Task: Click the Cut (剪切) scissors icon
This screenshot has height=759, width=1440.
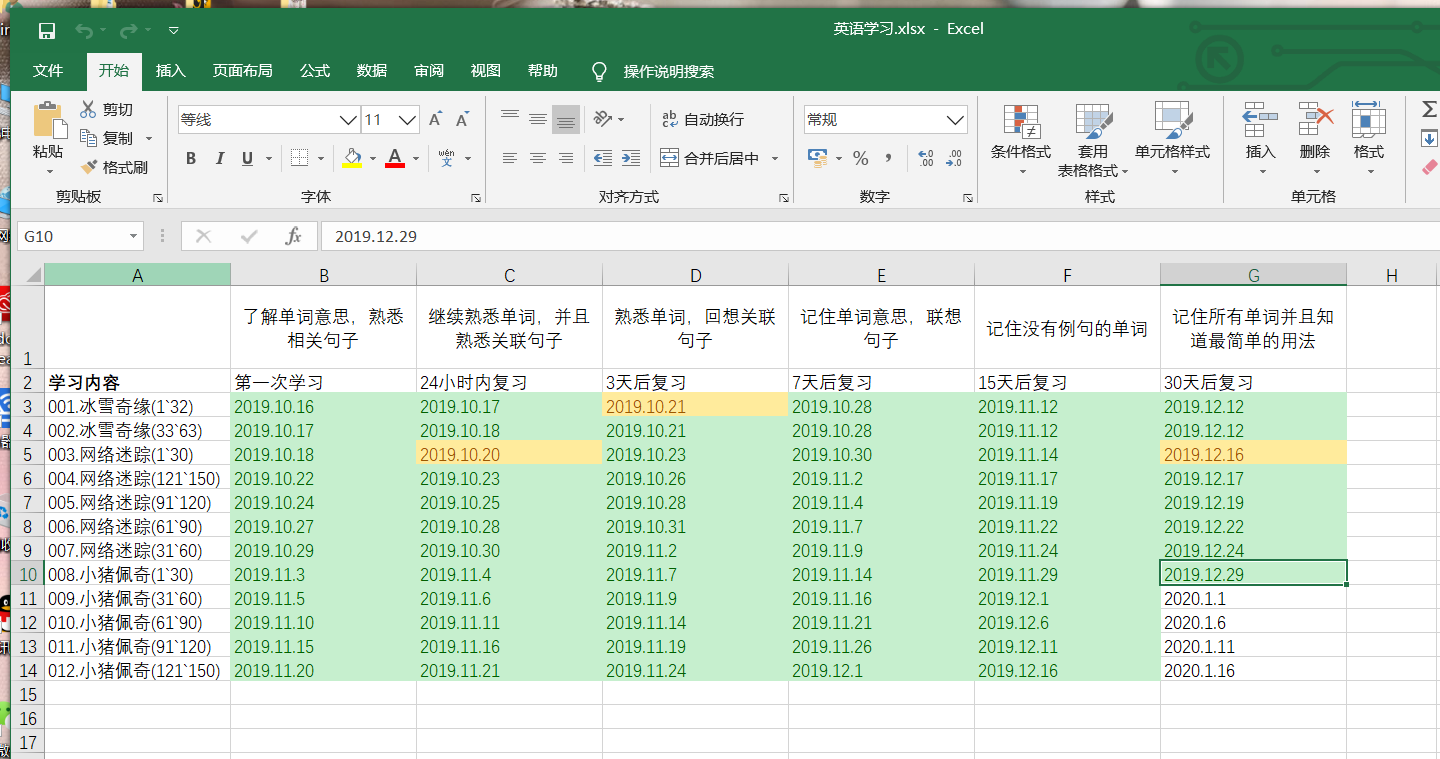Action: (88, 109)
